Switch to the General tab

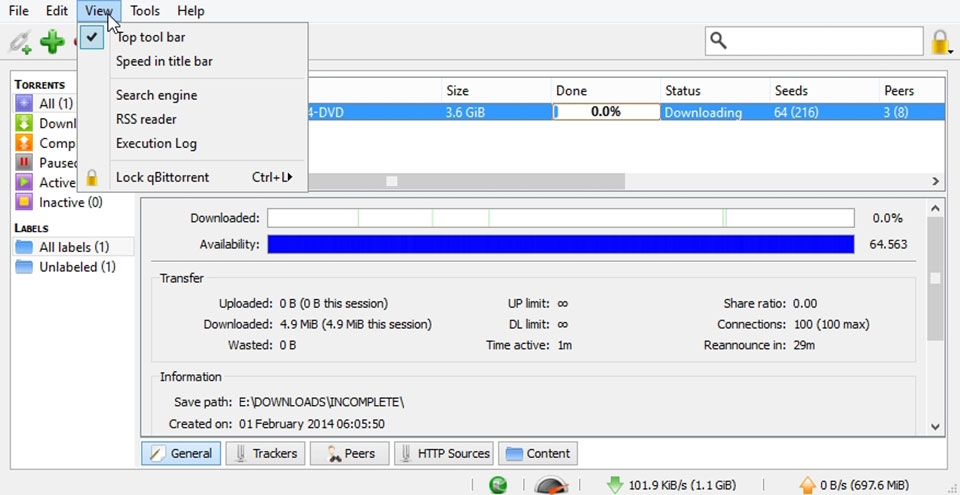pyautogui.click(x=181, y=453)
